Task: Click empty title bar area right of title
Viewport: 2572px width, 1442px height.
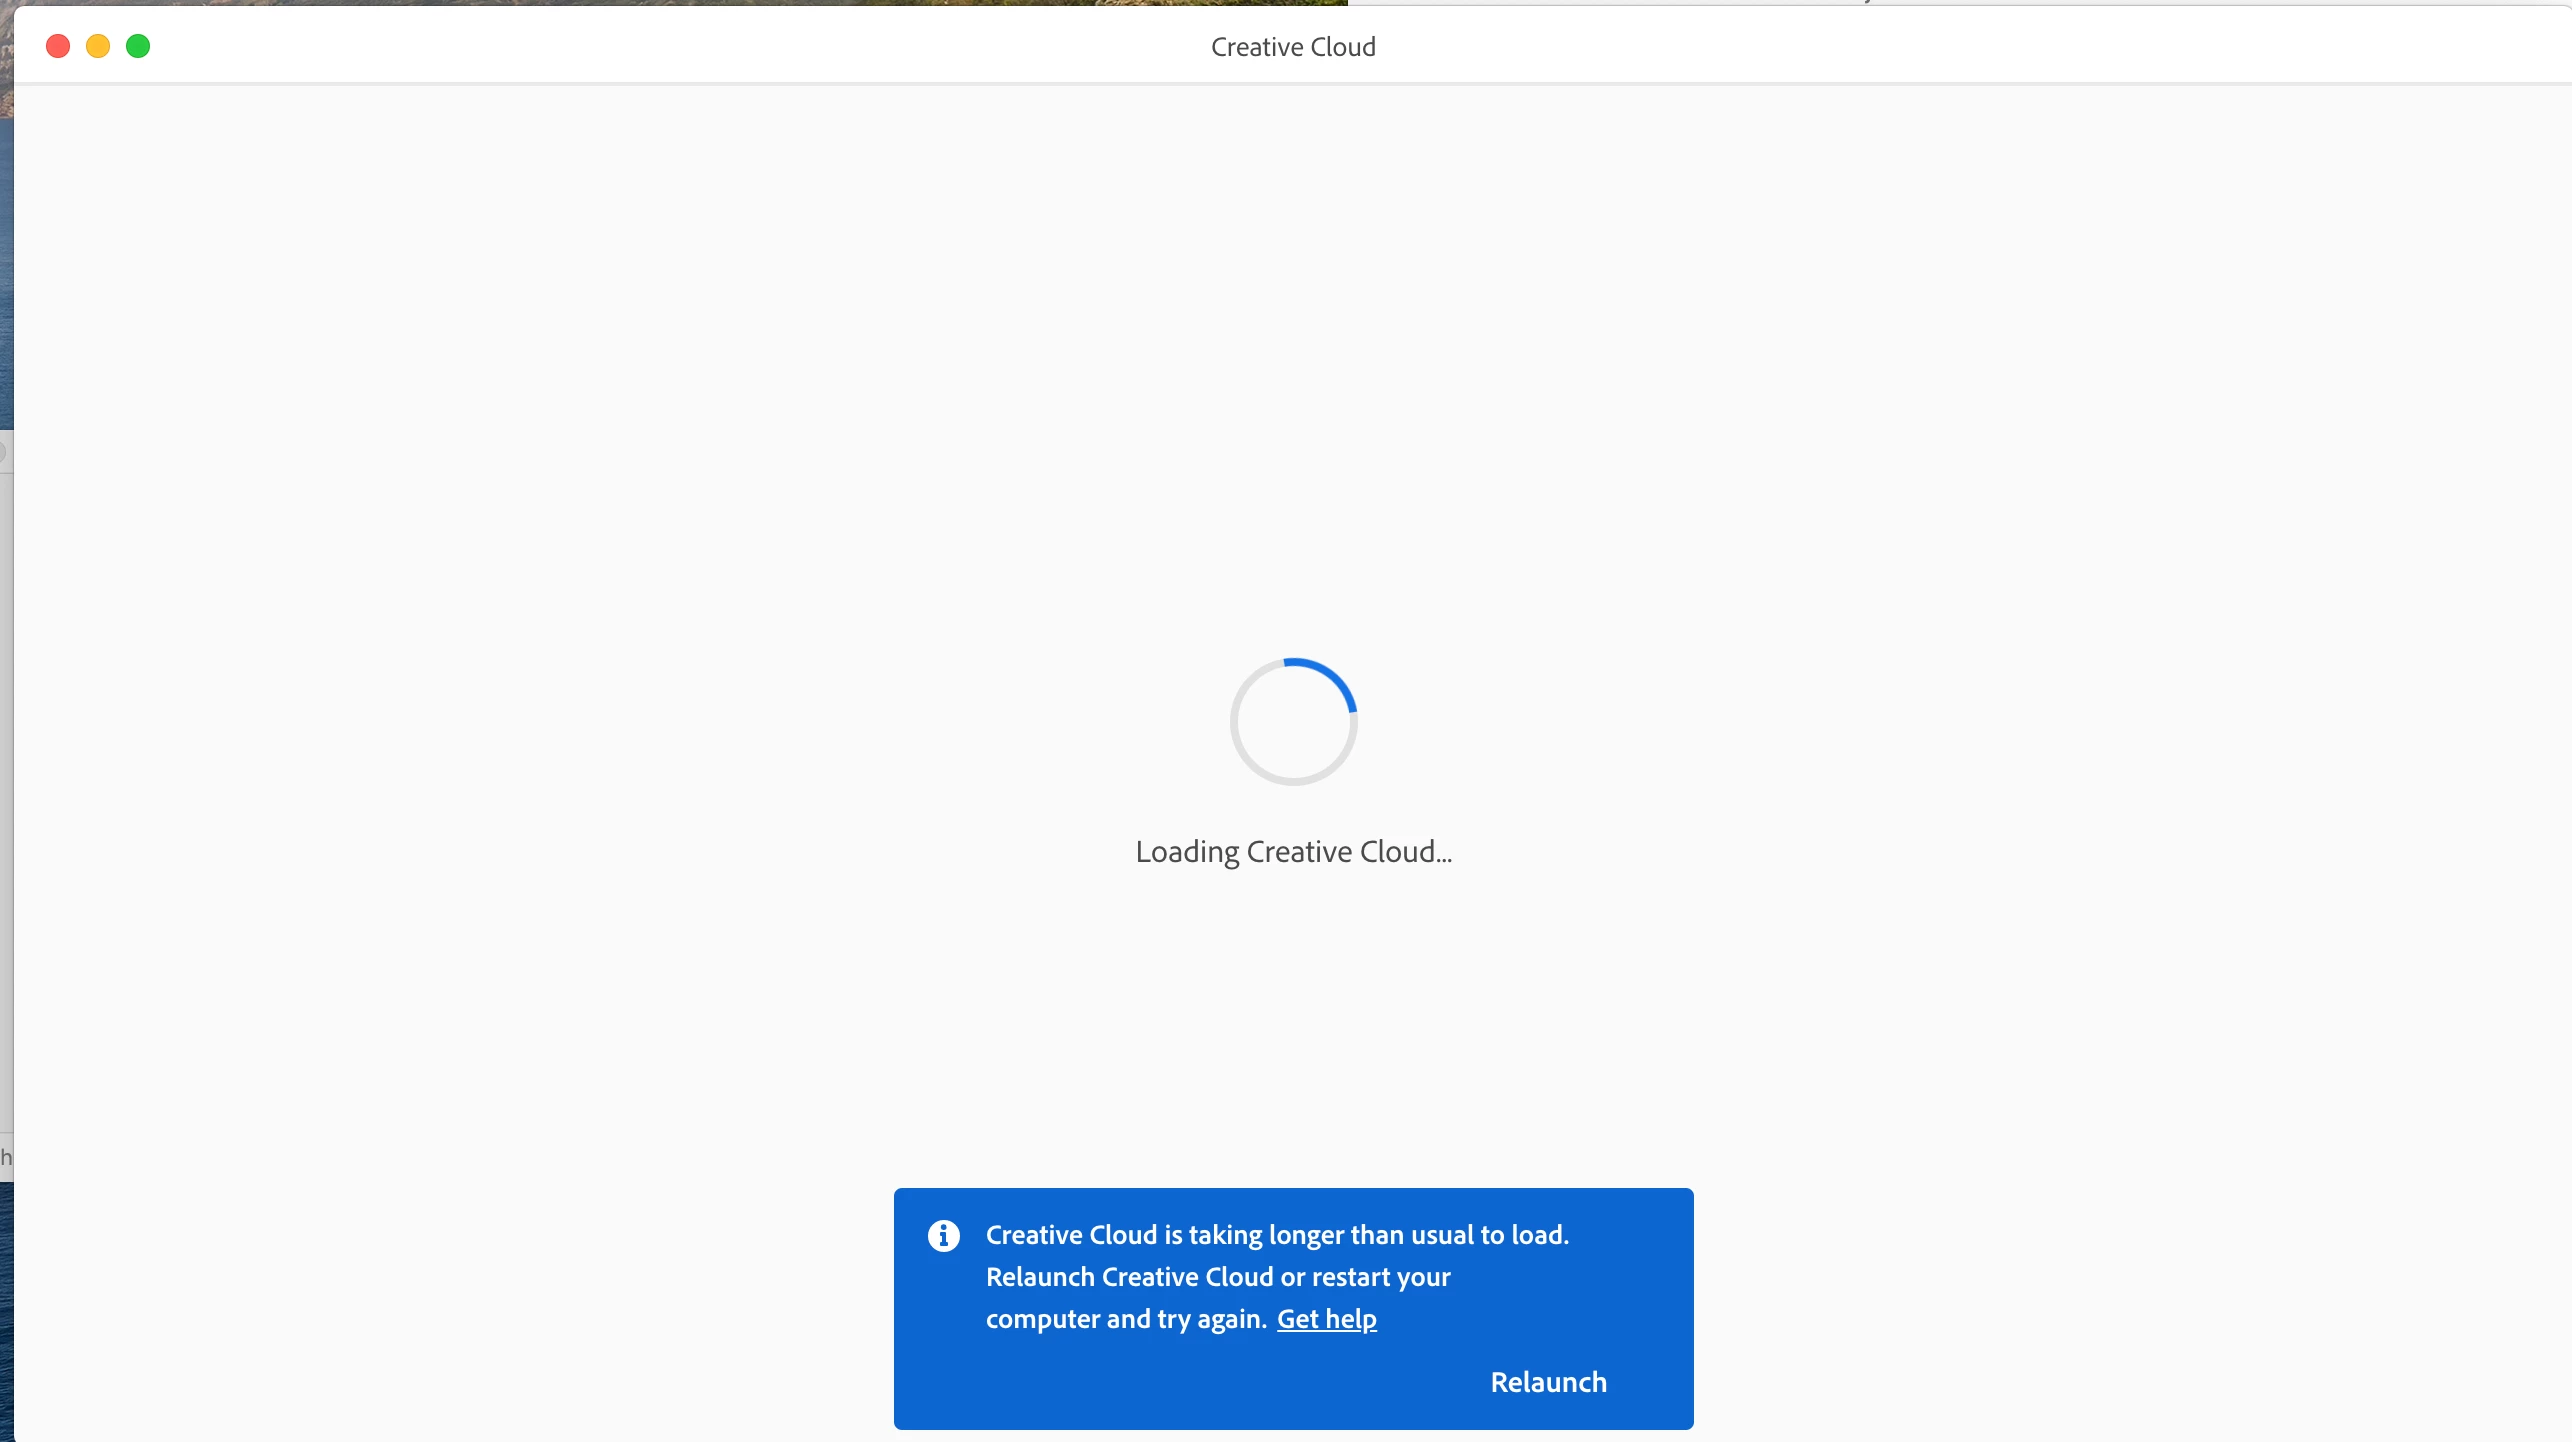Action: pos(1900,47)
